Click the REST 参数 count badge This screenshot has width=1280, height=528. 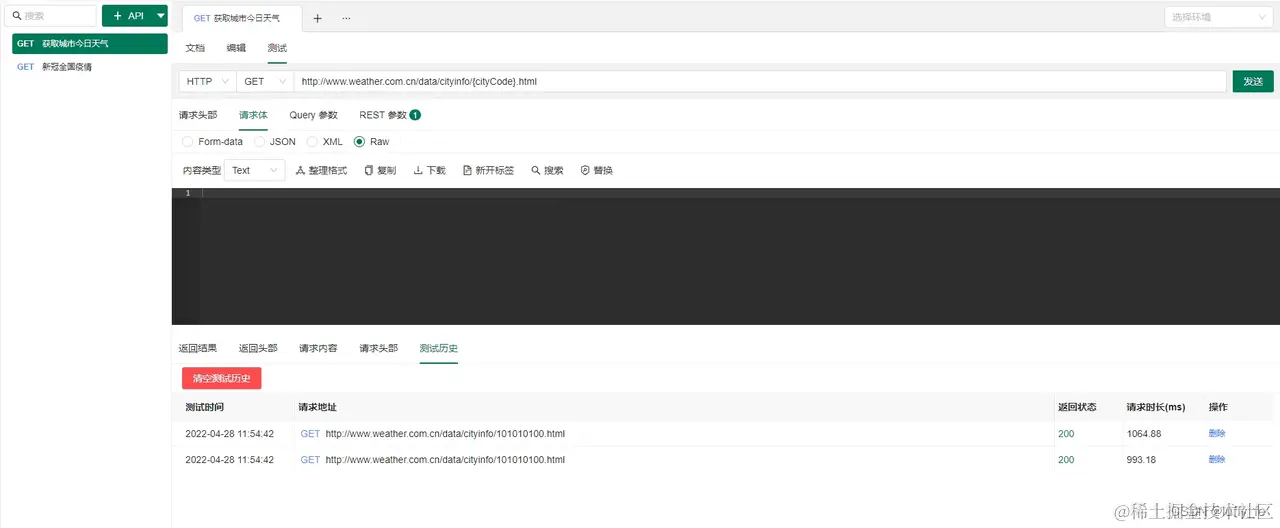[415, 115]
